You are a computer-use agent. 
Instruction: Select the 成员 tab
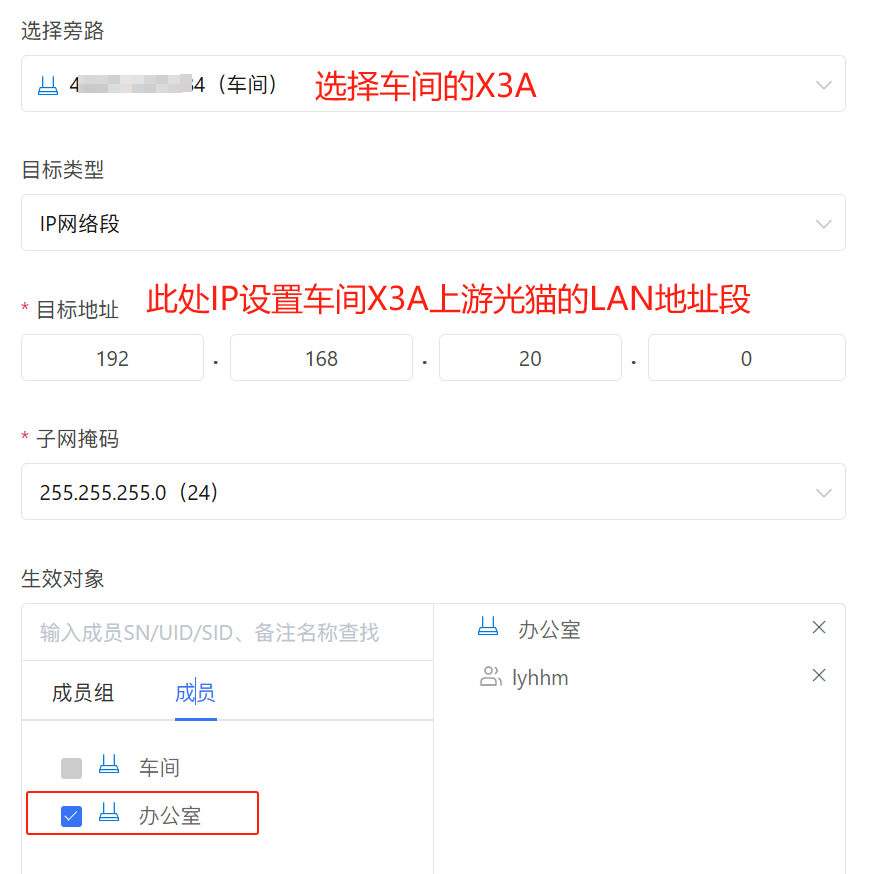click(x=195, y=693)
